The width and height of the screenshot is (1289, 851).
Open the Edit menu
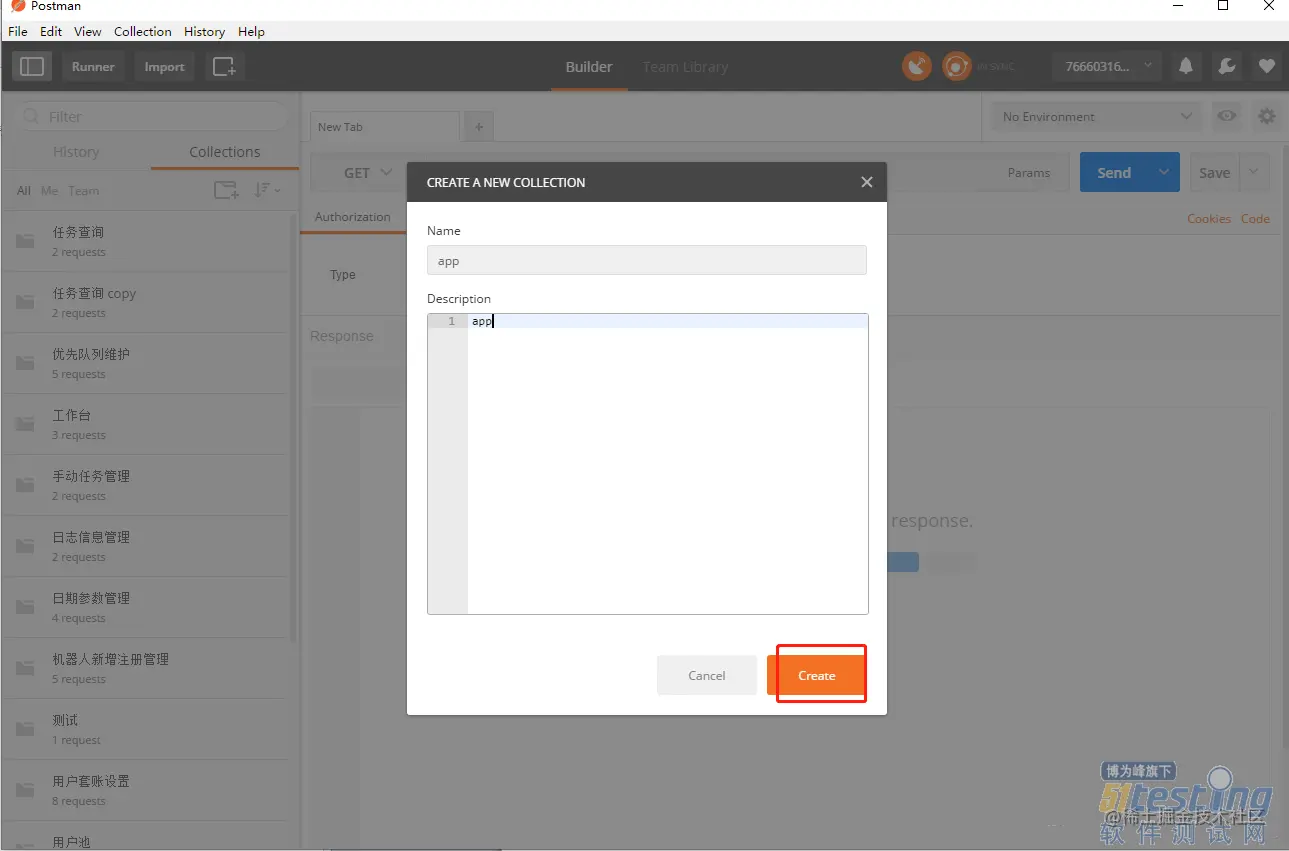[x=51, y=31]
